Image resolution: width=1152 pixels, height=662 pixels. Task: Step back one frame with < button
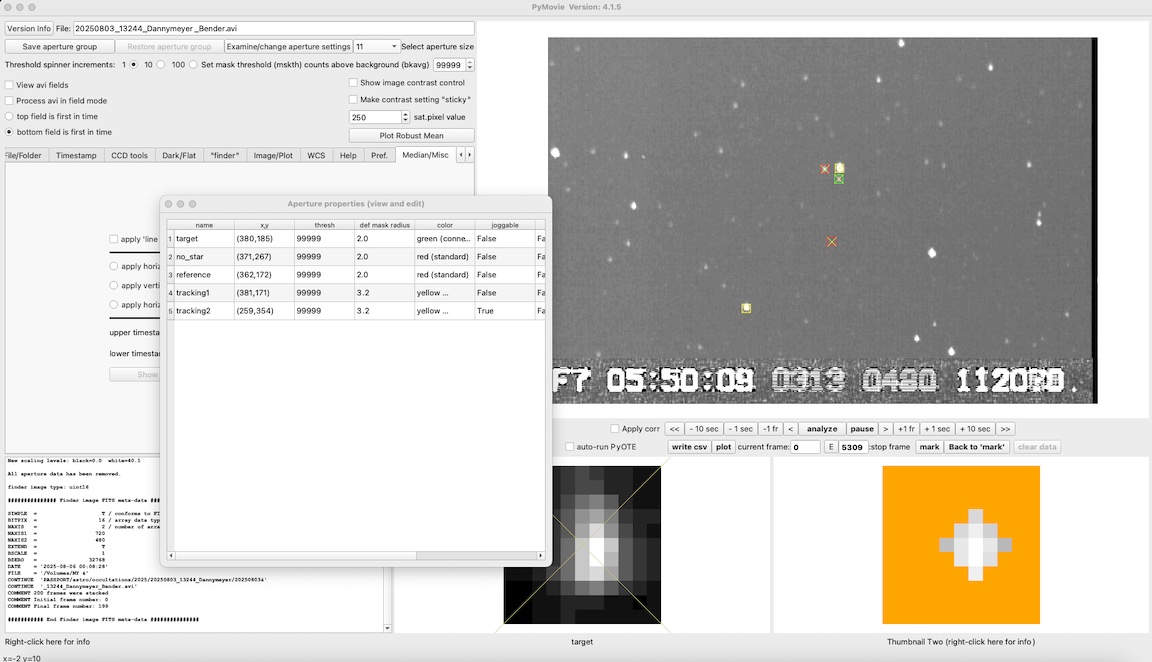[x=790, y=429]
